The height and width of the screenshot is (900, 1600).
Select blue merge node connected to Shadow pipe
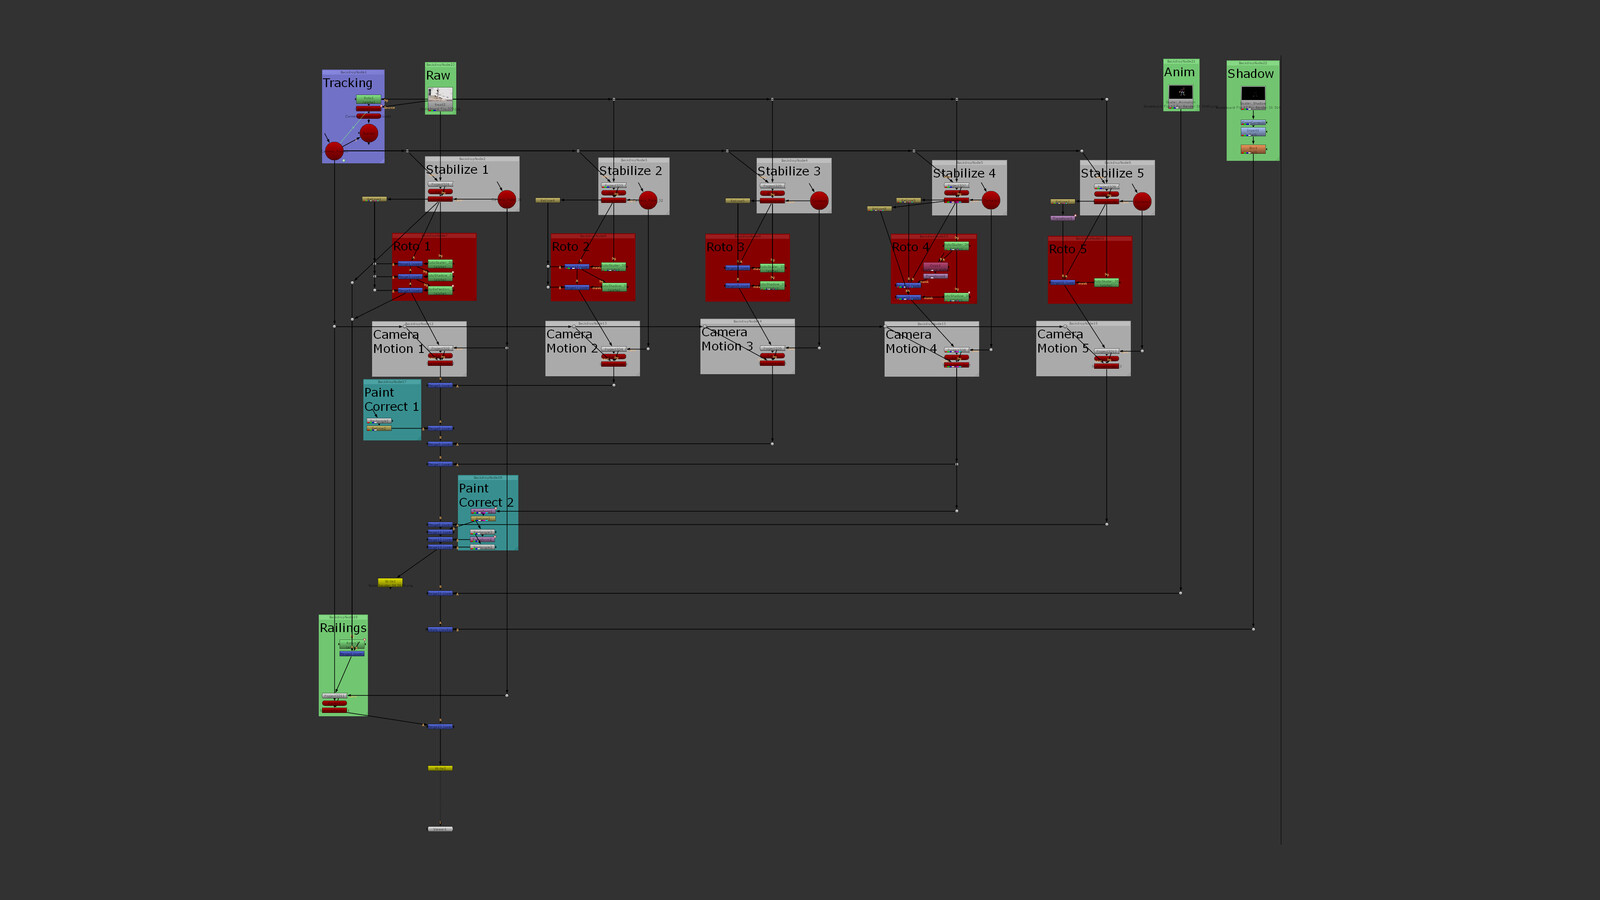click(440, 629)
